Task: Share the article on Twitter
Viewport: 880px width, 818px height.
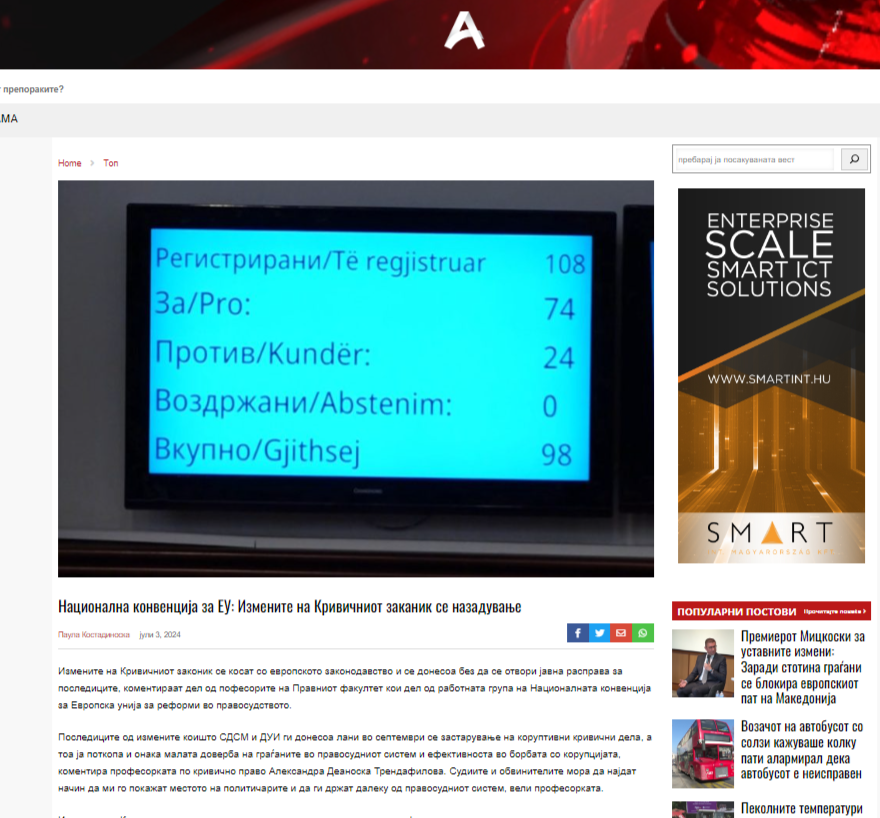Action: (599, 633)
